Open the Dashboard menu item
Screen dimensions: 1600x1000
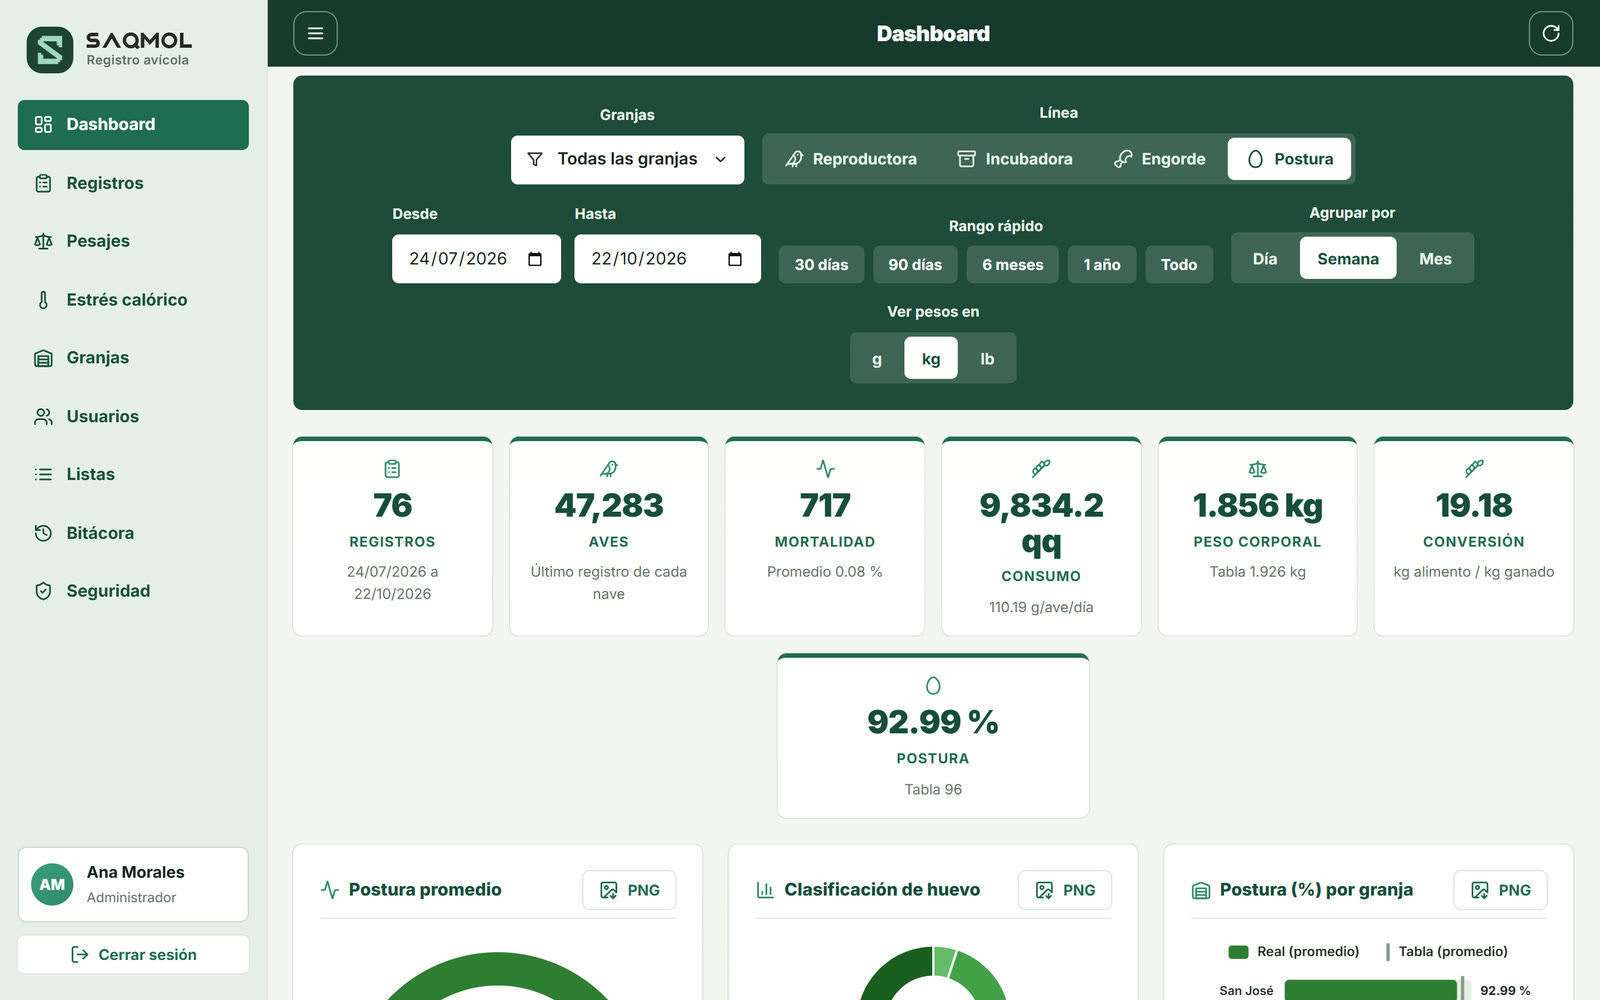[x=133, y=125]
